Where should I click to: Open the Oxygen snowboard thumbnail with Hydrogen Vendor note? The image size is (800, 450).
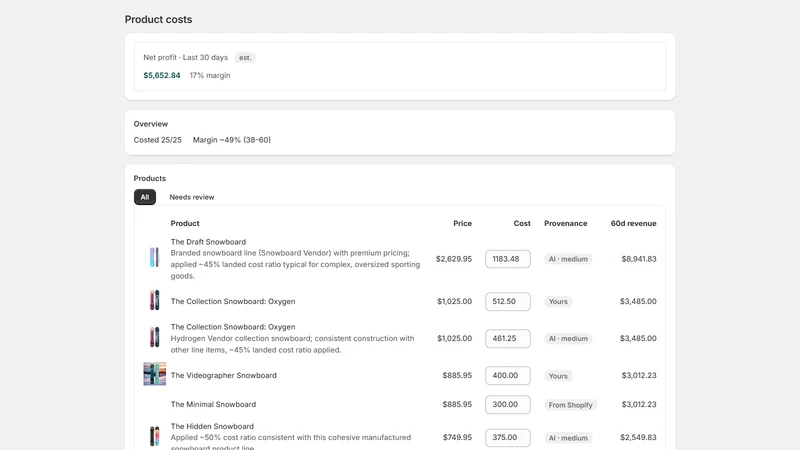point(154,337)
